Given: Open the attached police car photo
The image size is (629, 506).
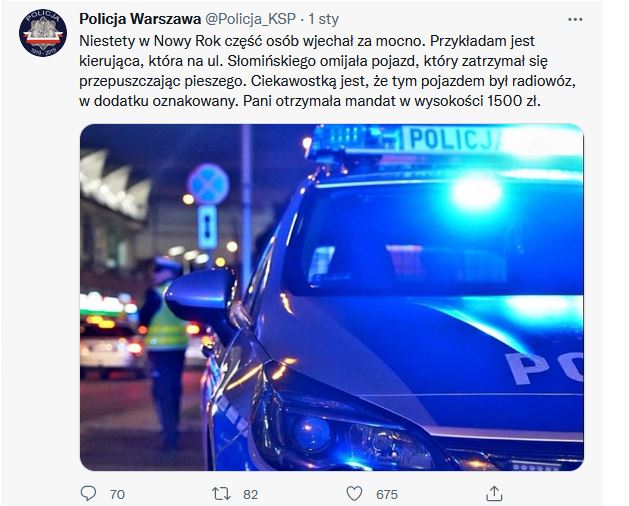Looking at the screenshot, I should pos(332,297).
